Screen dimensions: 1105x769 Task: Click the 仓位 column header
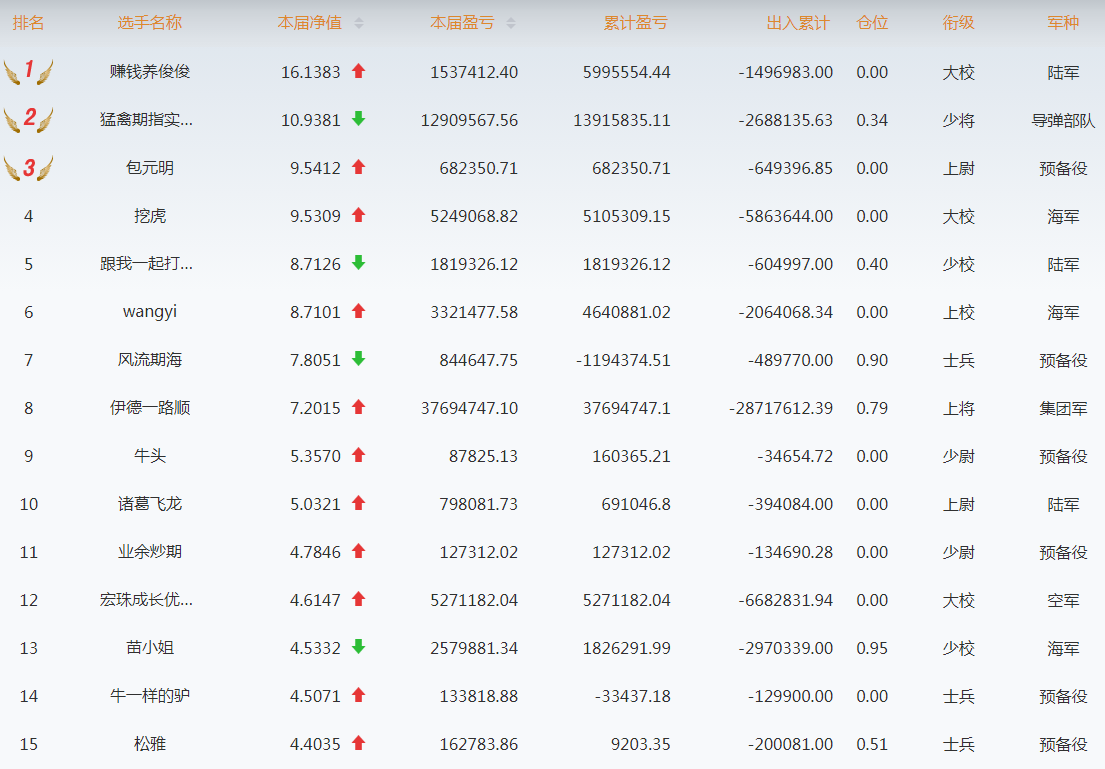(x=872, y=23)
